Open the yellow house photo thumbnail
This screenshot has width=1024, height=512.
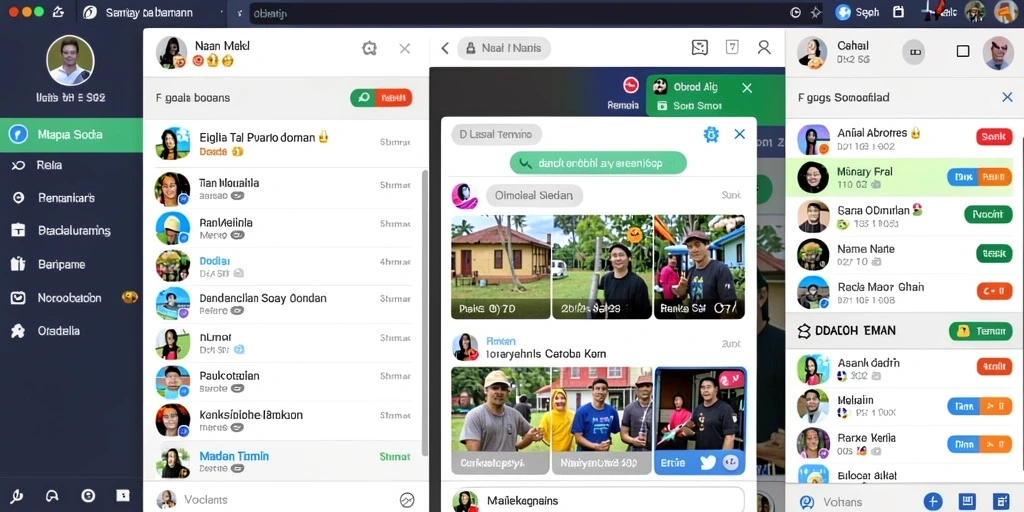pyautogui.click(x=501, y=267)
